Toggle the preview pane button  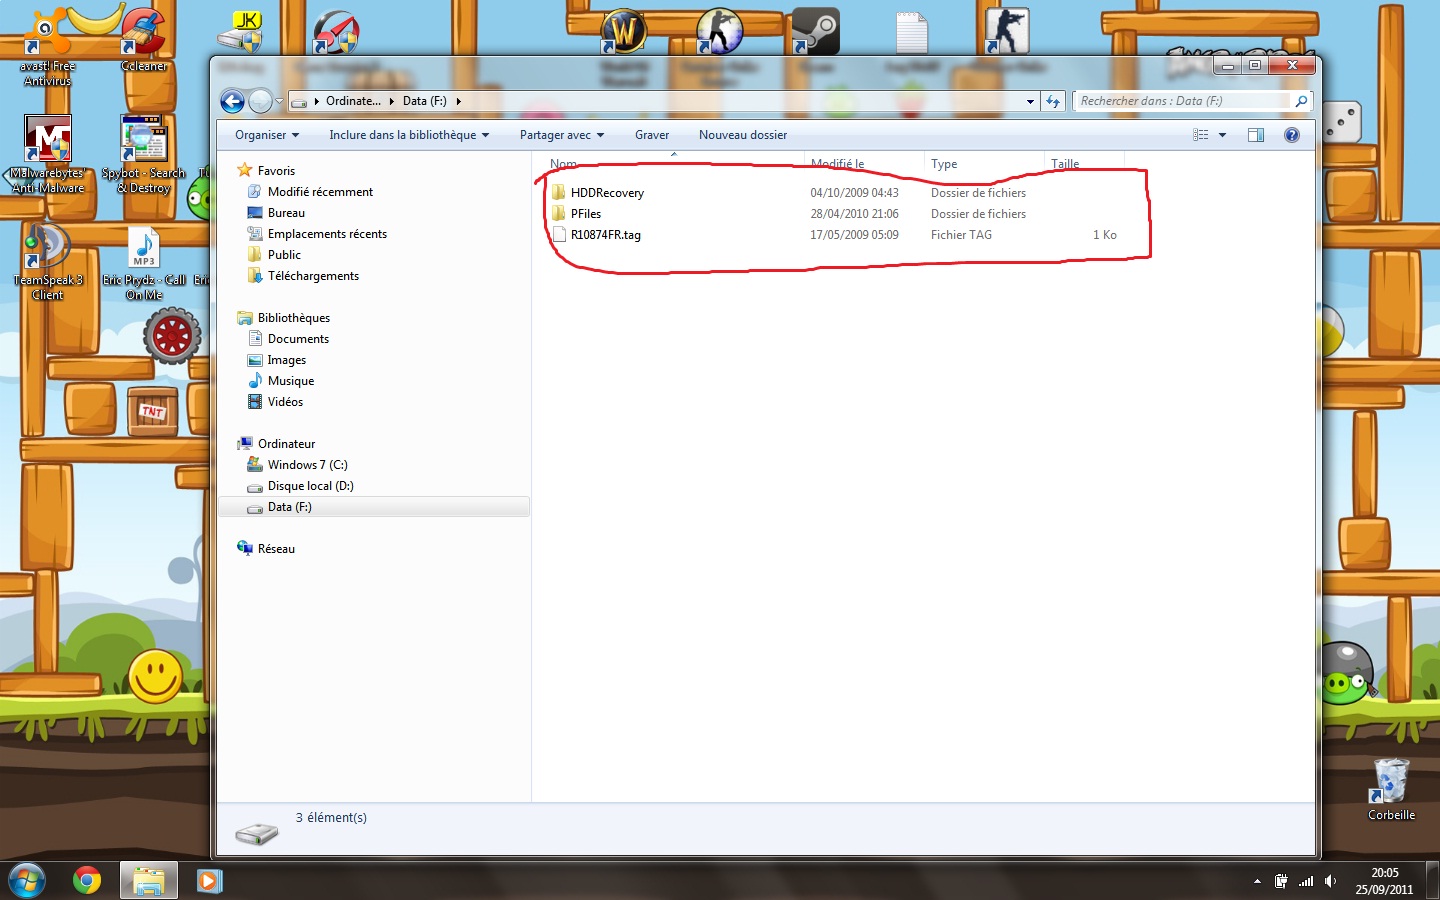(x=1256, y=135)
